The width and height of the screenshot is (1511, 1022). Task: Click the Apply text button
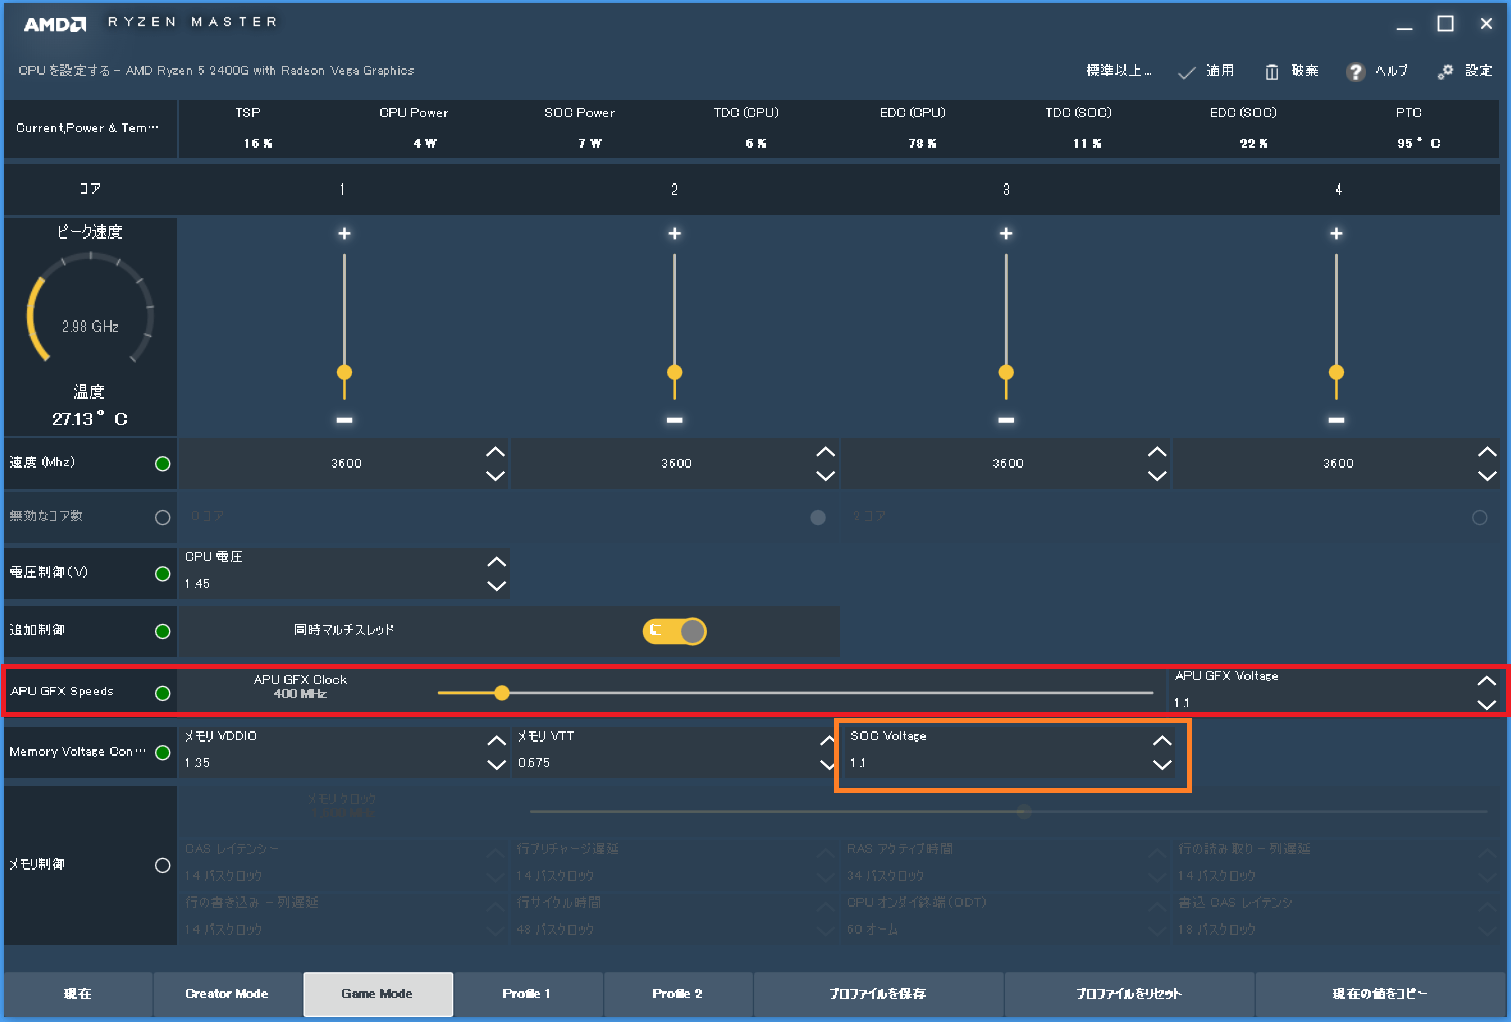pos(1220,71)
